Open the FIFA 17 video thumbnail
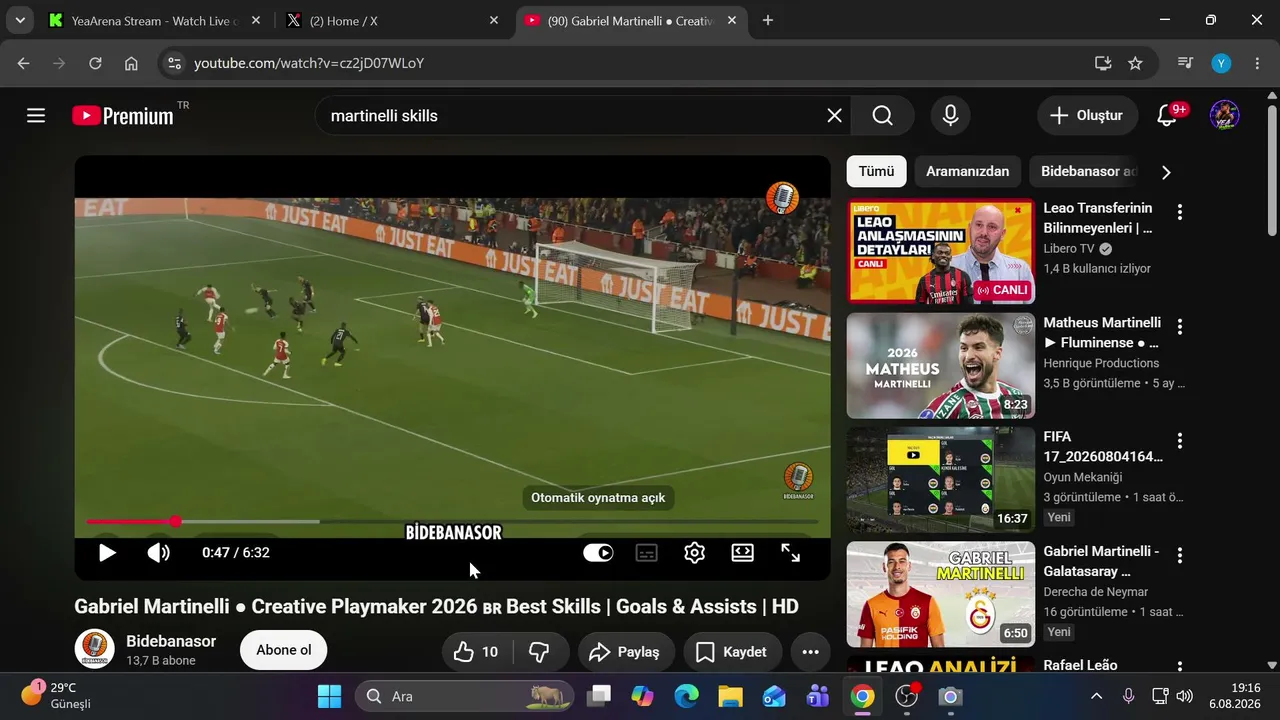 click(x=941, y=480)
